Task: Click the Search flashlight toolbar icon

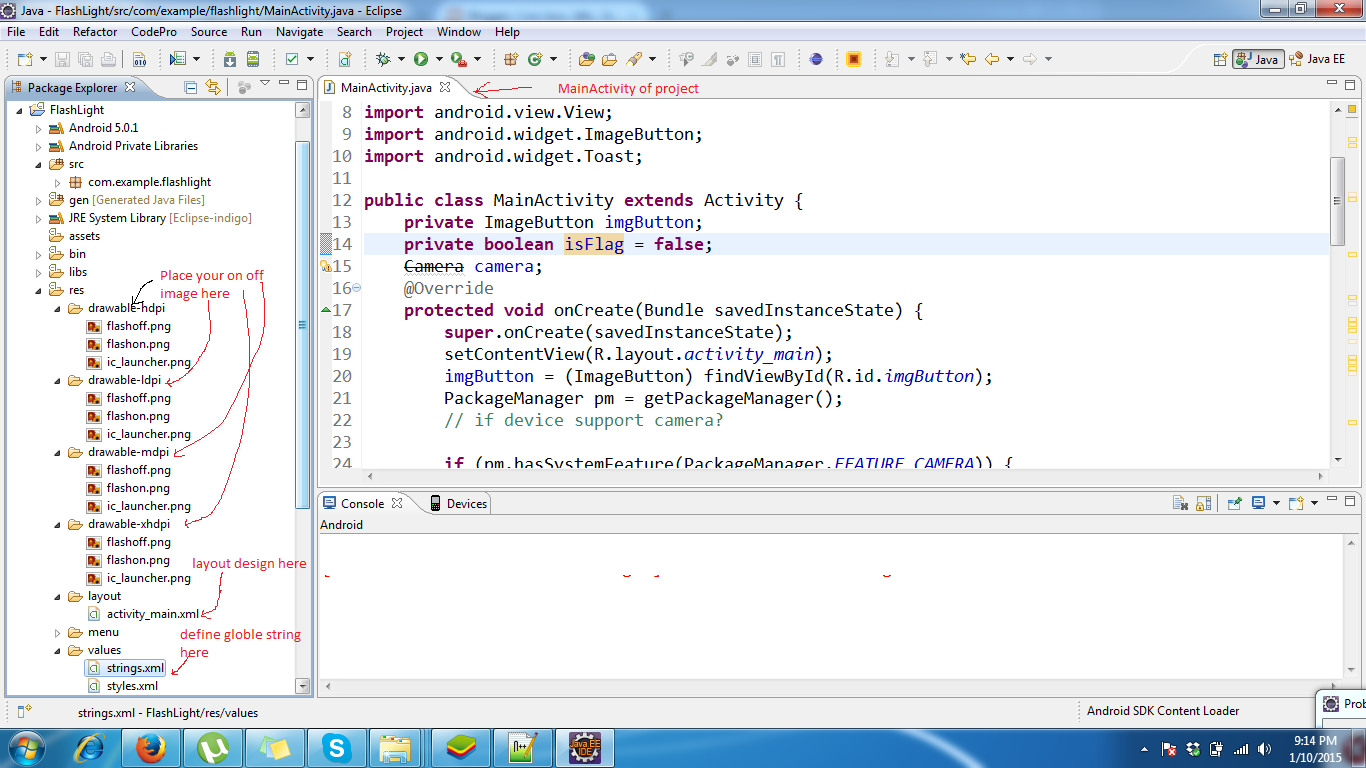Action: pos(635,59)
